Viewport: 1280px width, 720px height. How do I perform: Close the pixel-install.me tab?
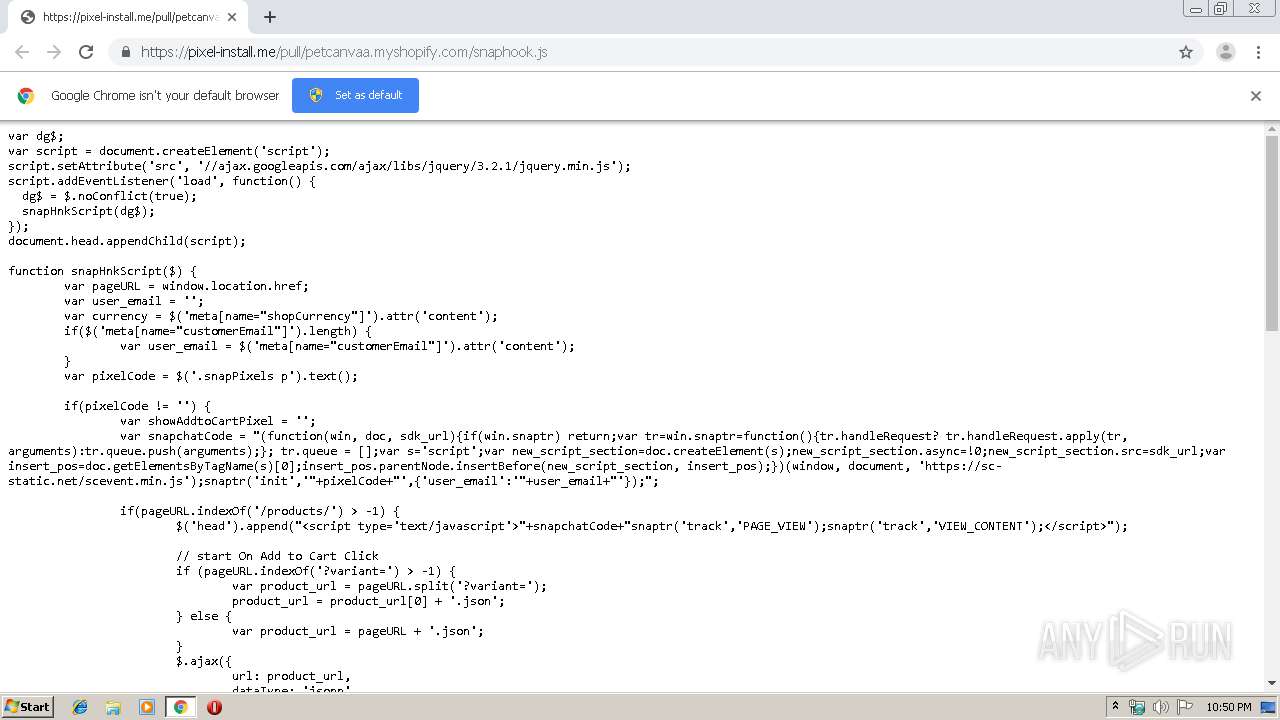pos(232,17)
